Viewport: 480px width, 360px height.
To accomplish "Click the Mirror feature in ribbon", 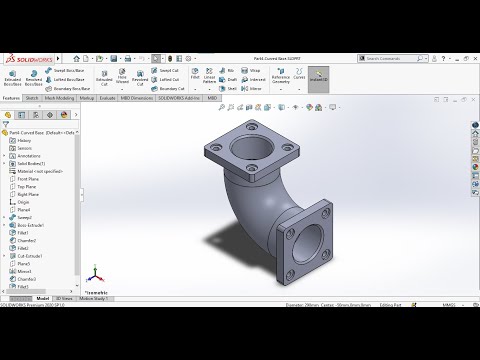I will click(251, 89).
